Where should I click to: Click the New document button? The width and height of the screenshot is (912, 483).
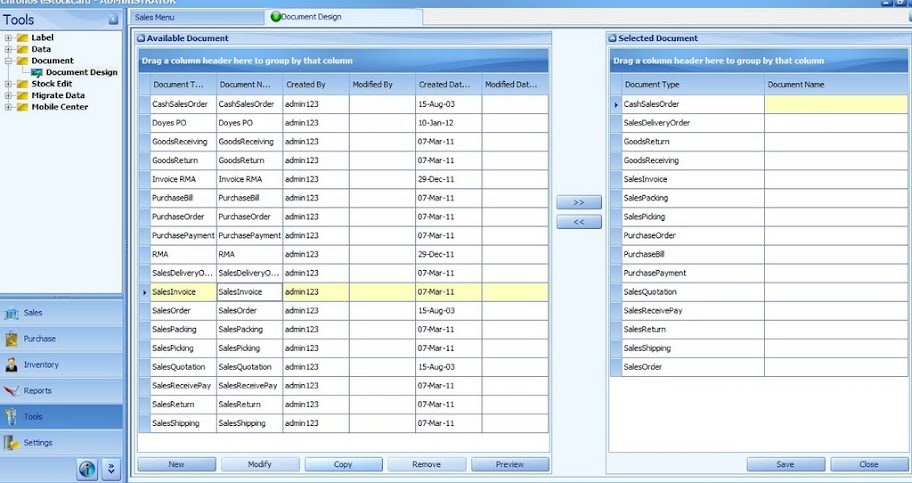[x=177, y=464]
